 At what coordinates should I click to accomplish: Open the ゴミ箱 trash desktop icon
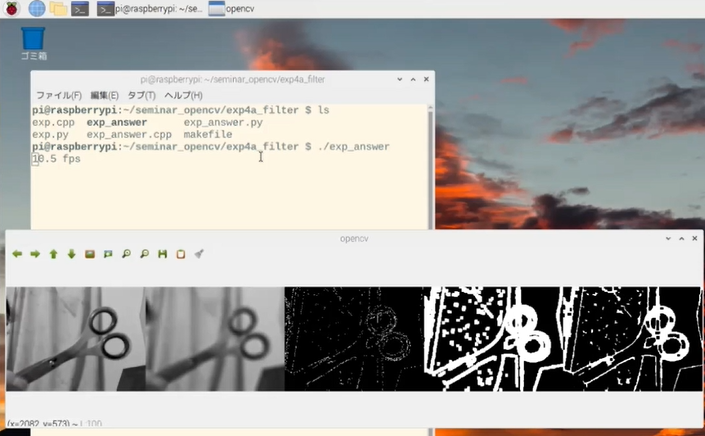coord(33,43)
